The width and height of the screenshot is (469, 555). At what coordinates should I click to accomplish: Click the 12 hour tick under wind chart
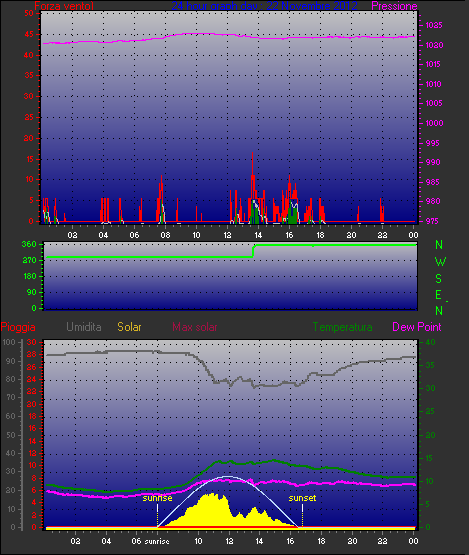(x=227, y=235)
